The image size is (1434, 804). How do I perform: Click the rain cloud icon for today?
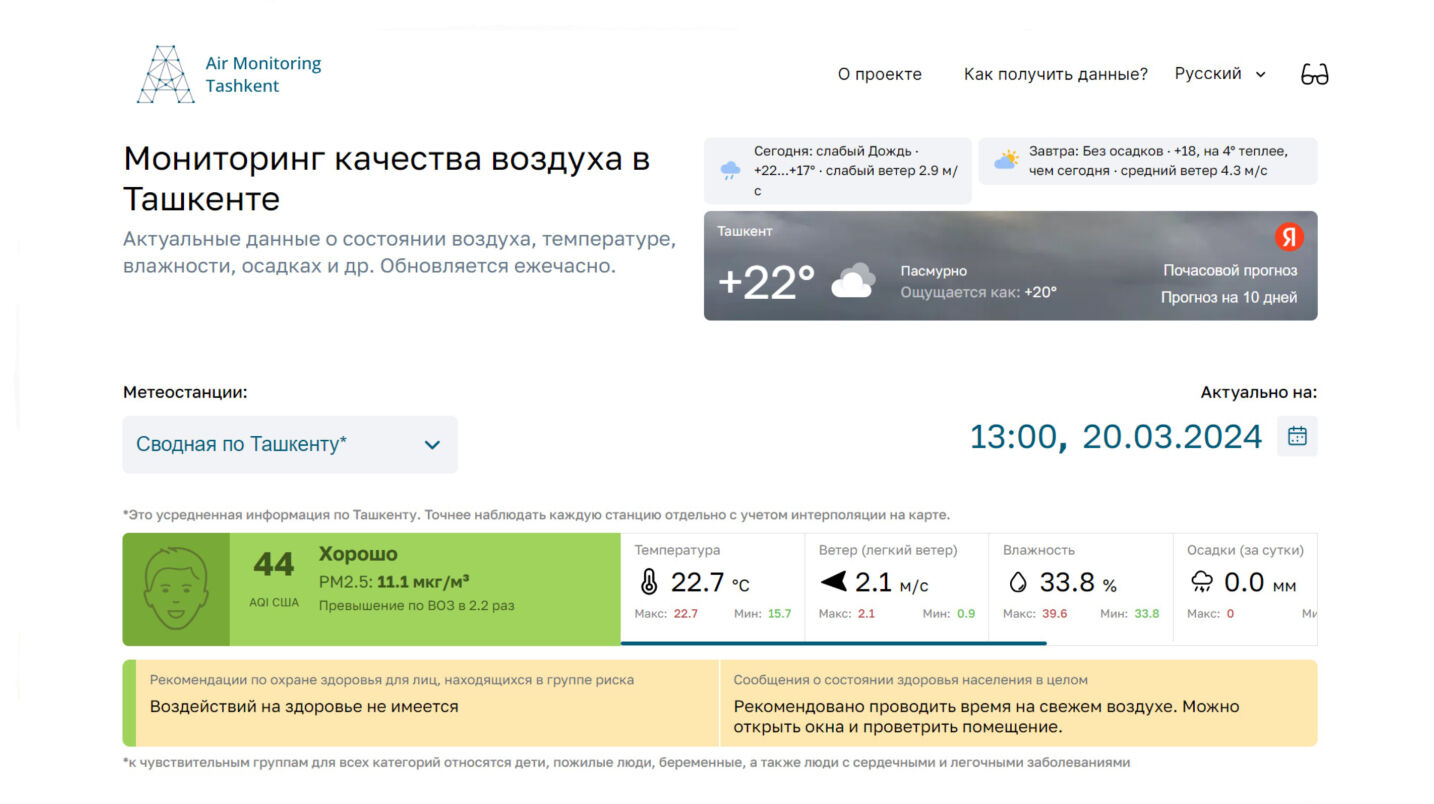point(731,170)
